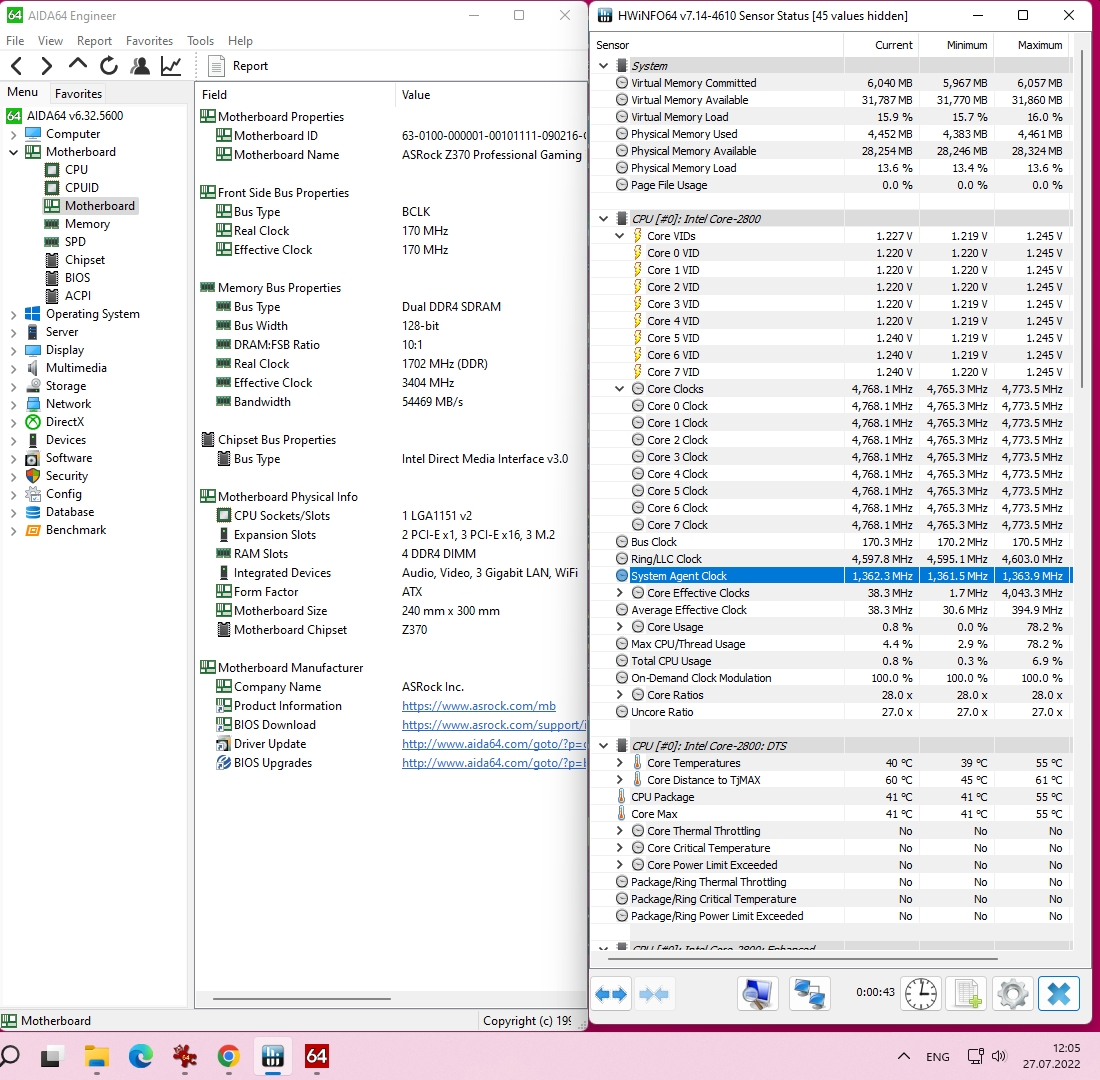Image resolution: width=1100 pixels, height=1080 pixels.
Task: Click HWiNFO shrink-layout arrows icon
Action: (654, 994)
